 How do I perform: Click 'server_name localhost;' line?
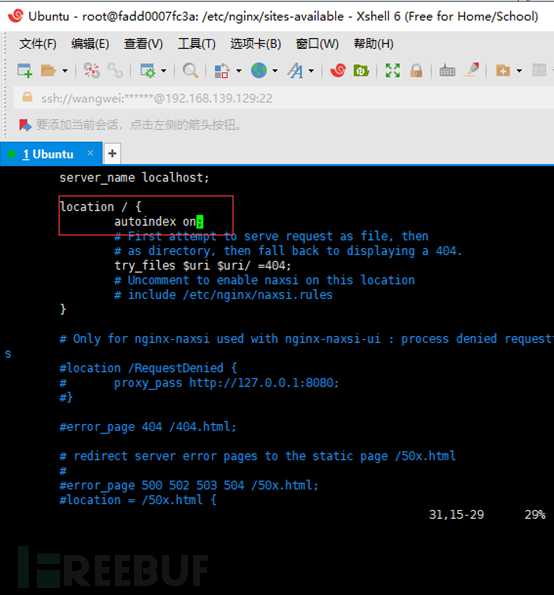coord(134,178)
